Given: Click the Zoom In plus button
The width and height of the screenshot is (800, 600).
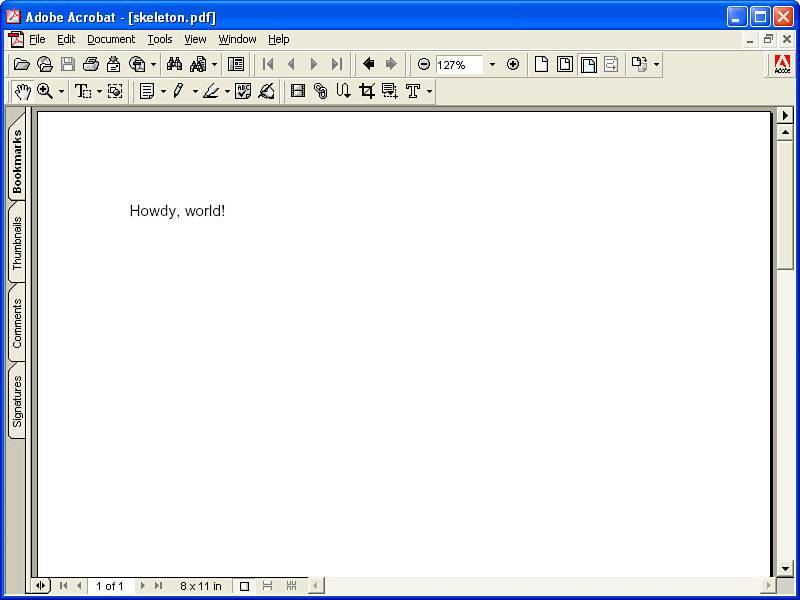Looking at the screenshot, I should pos(513,64).
